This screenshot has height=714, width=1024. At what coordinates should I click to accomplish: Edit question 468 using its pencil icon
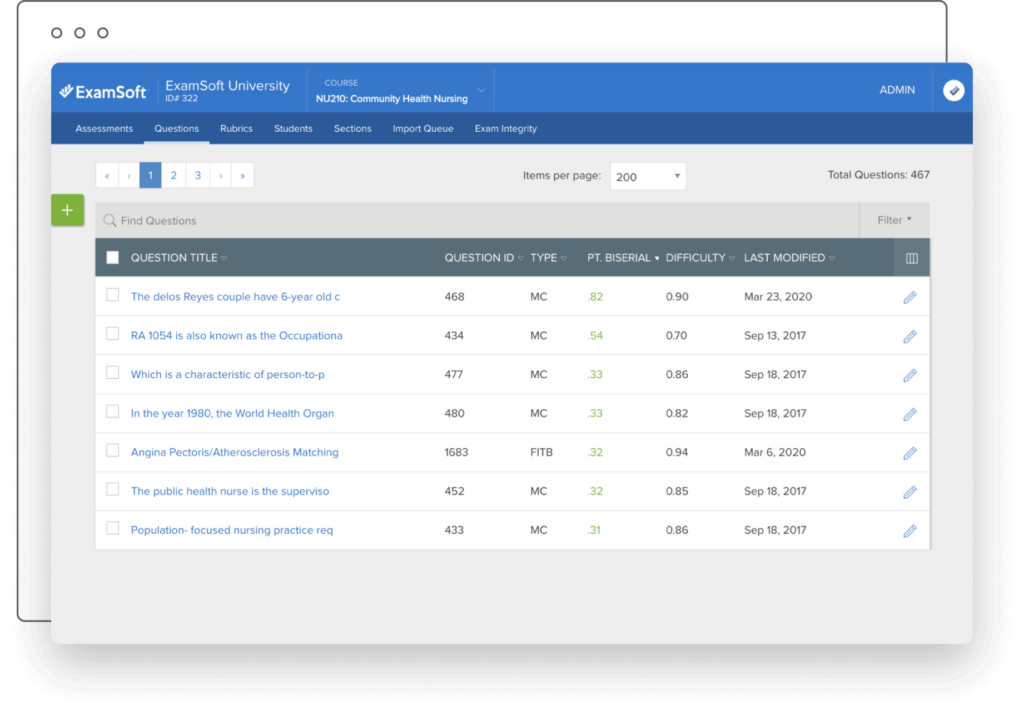point(909,296)
